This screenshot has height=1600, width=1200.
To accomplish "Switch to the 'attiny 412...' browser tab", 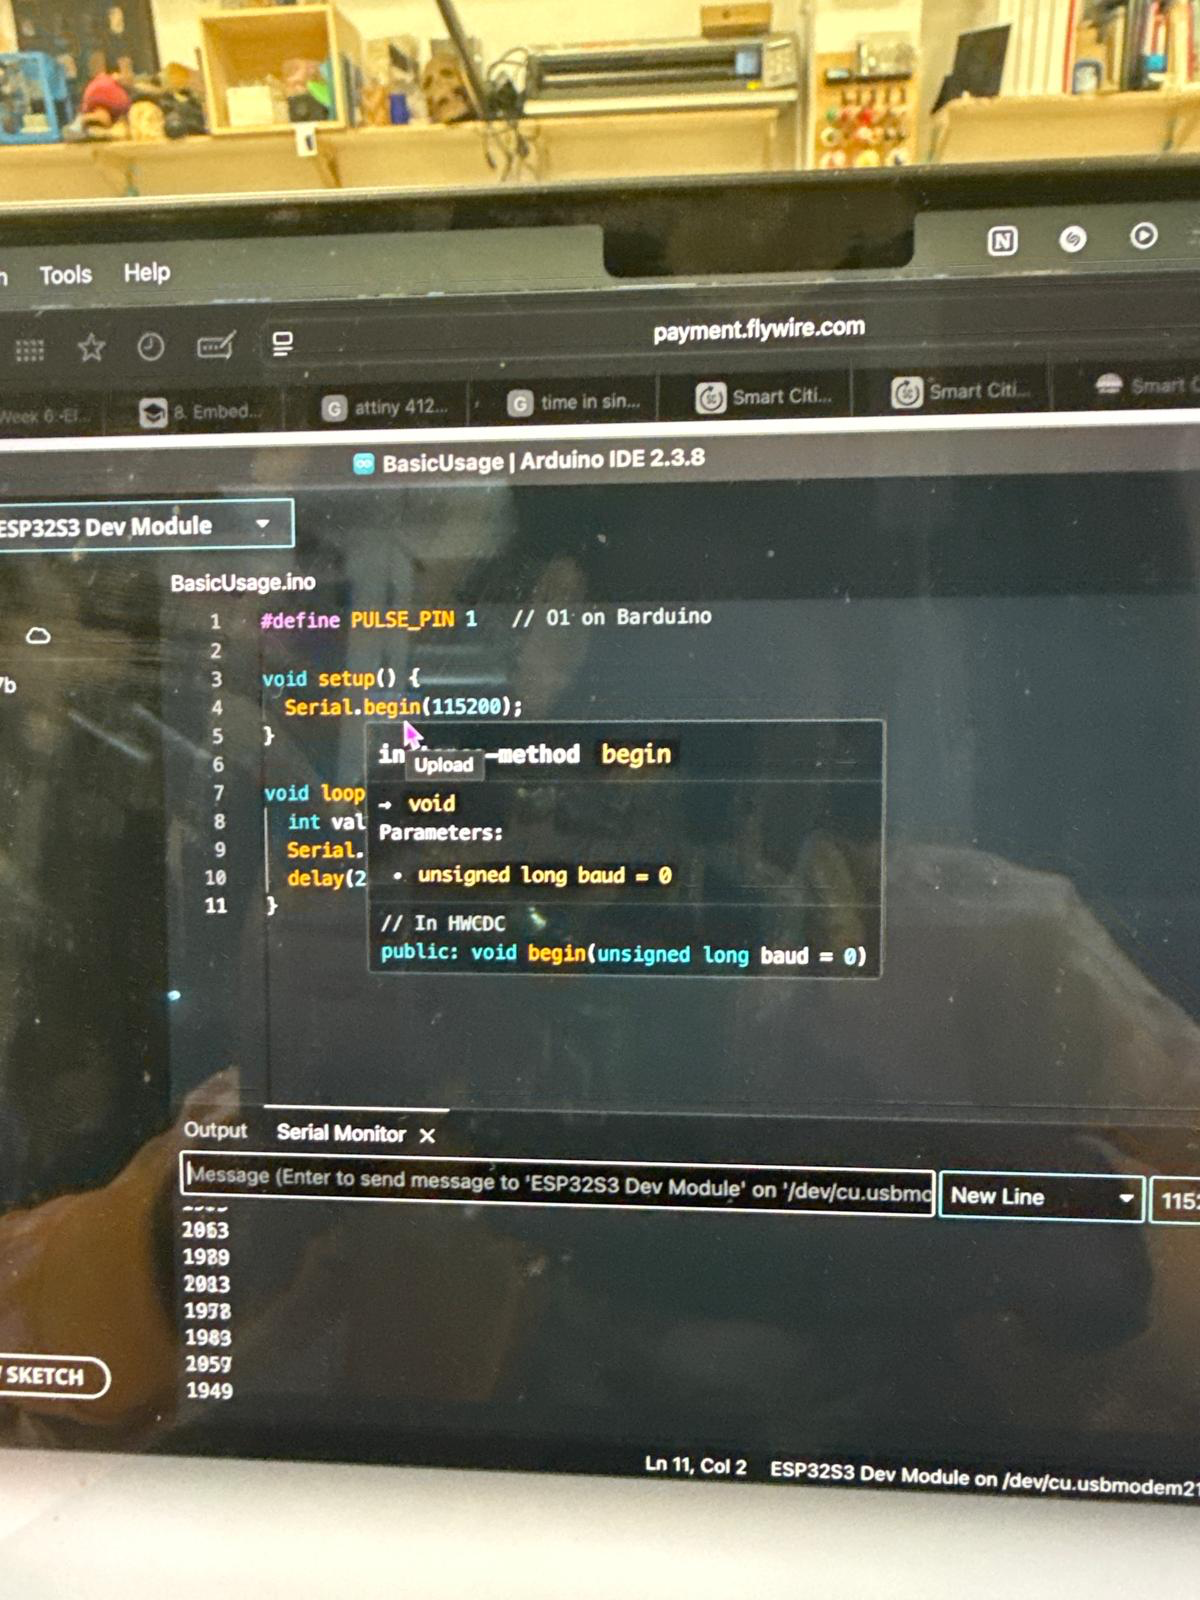I will pyautogui.click(x=385, y=407).
